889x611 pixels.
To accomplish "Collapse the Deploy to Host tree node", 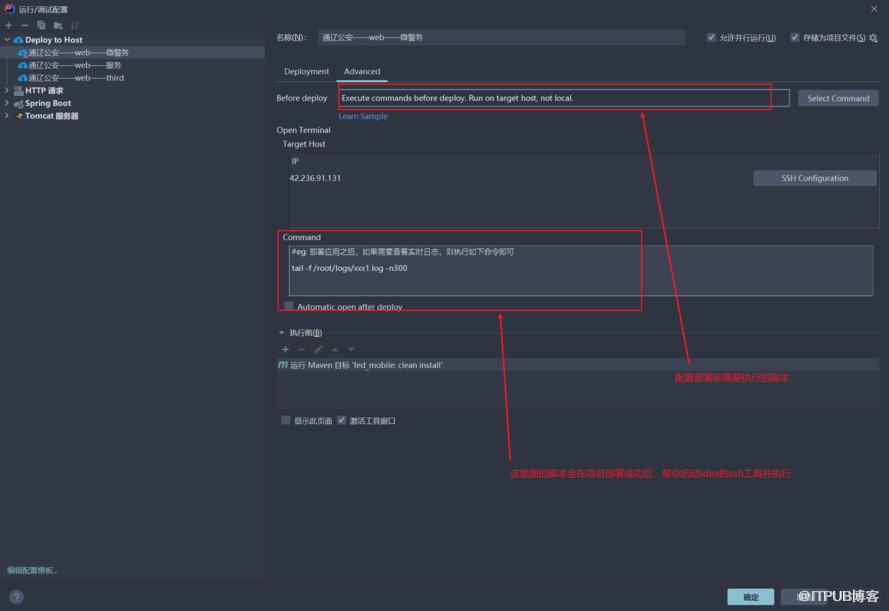I will [x=7, y=40].
